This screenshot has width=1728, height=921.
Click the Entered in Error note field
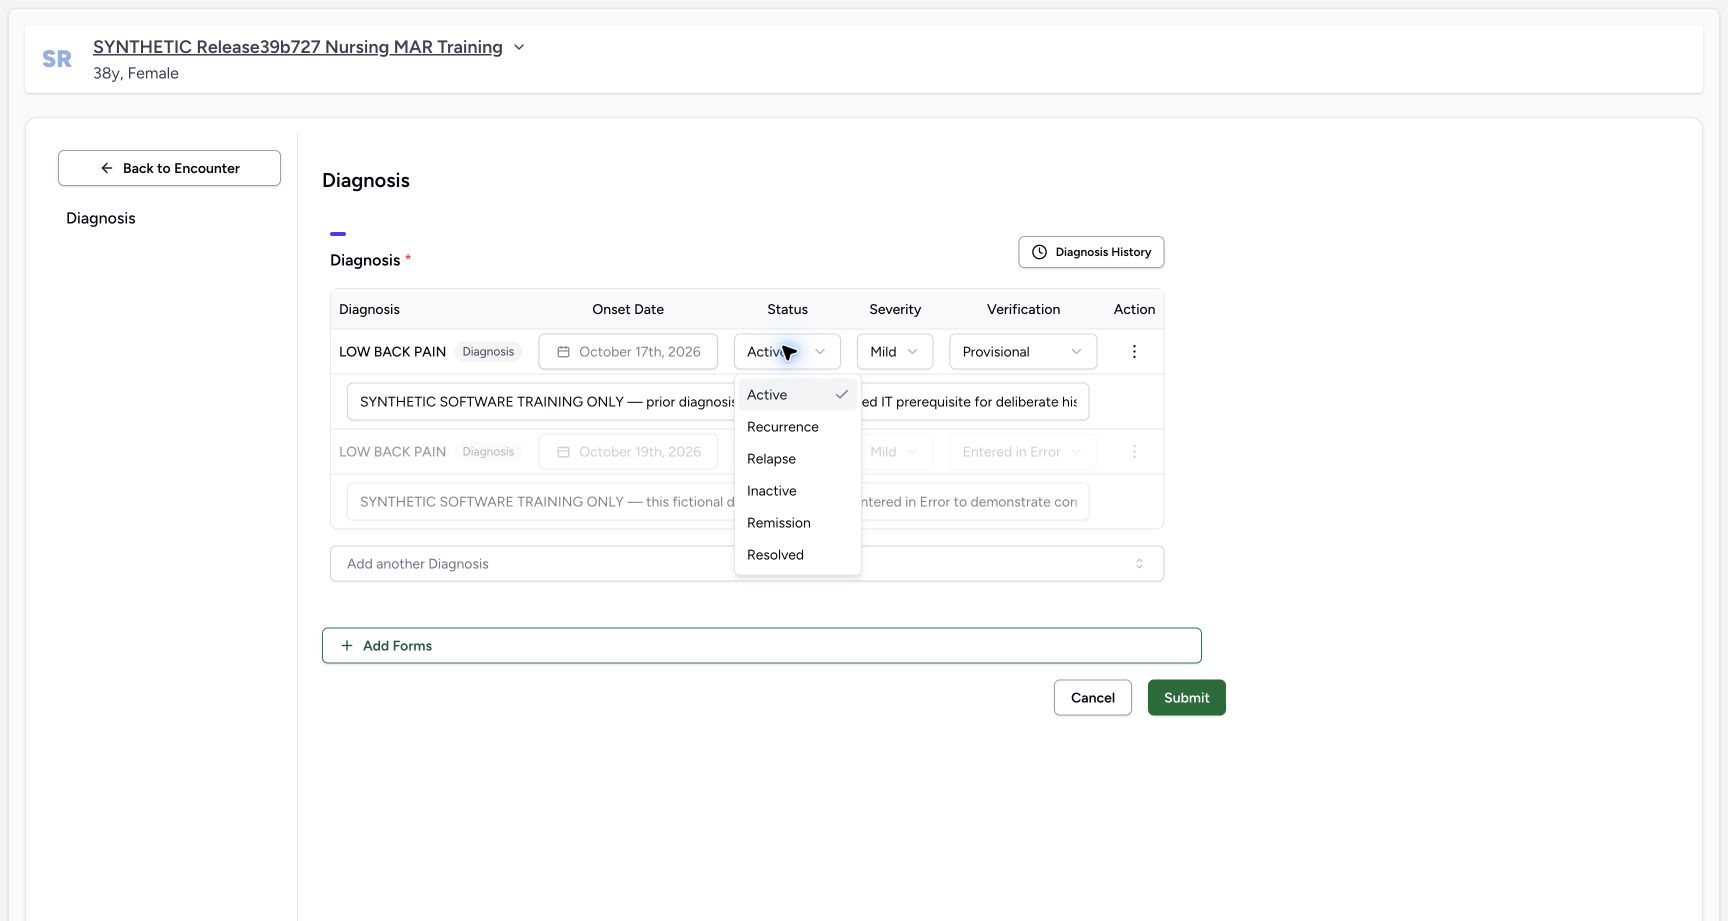point(718,502)
